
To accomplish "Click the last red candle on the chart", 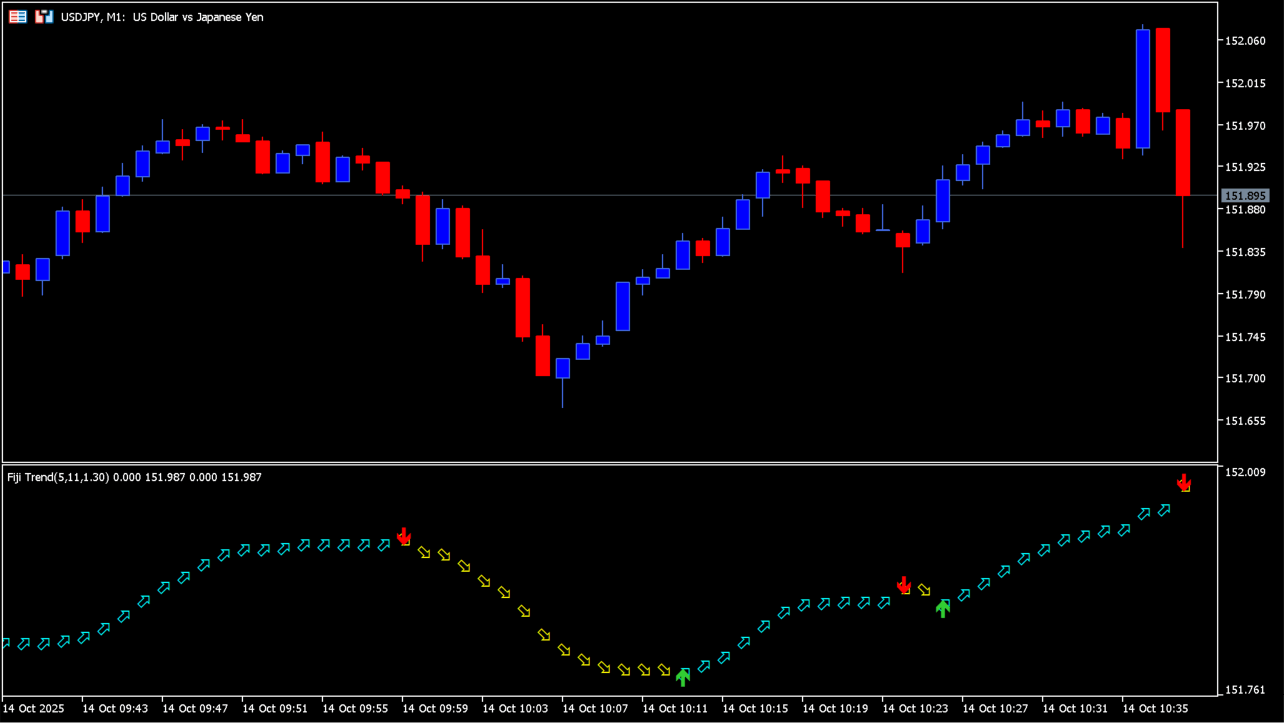I will (x=1182, y=152).
